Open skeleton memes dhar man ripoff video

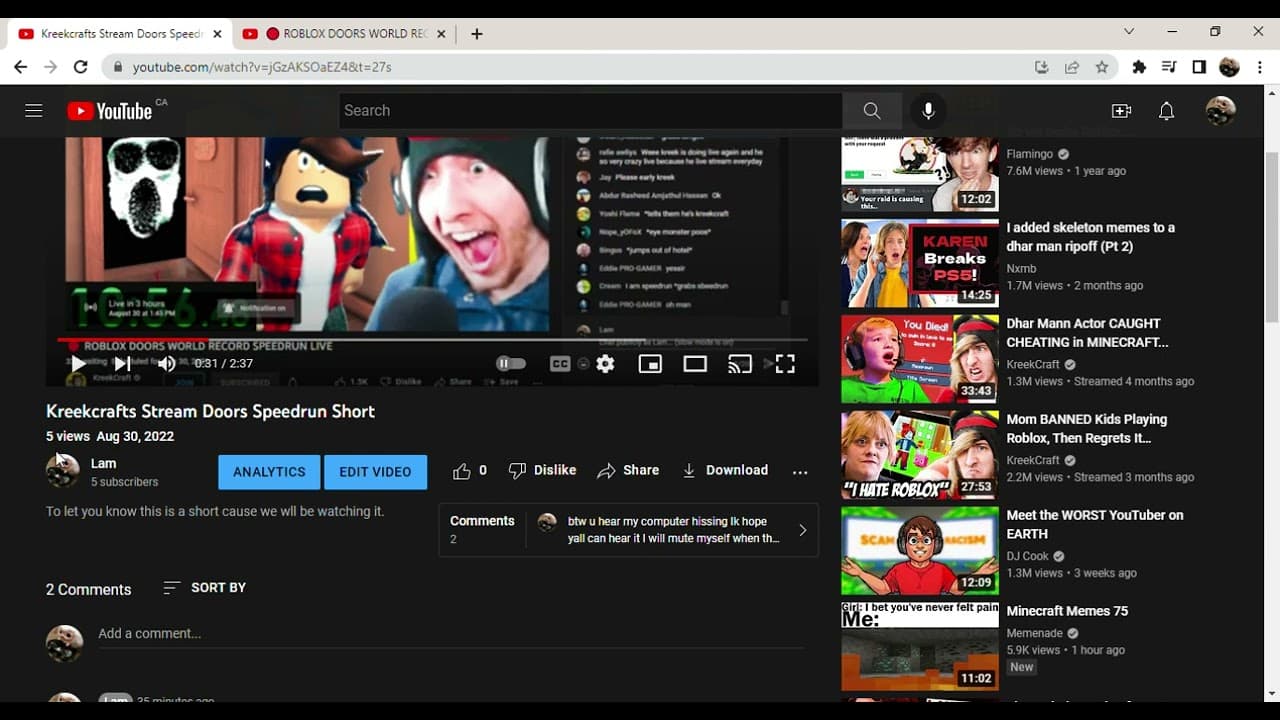(x=1090, y=237)
